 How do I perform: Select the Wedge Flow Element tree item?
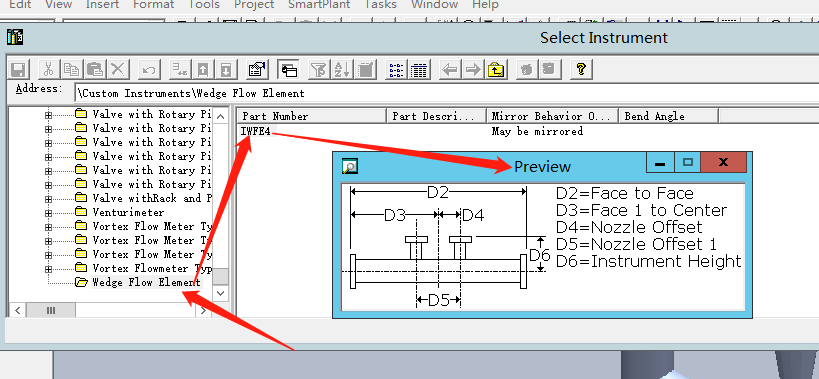(146, 282)
